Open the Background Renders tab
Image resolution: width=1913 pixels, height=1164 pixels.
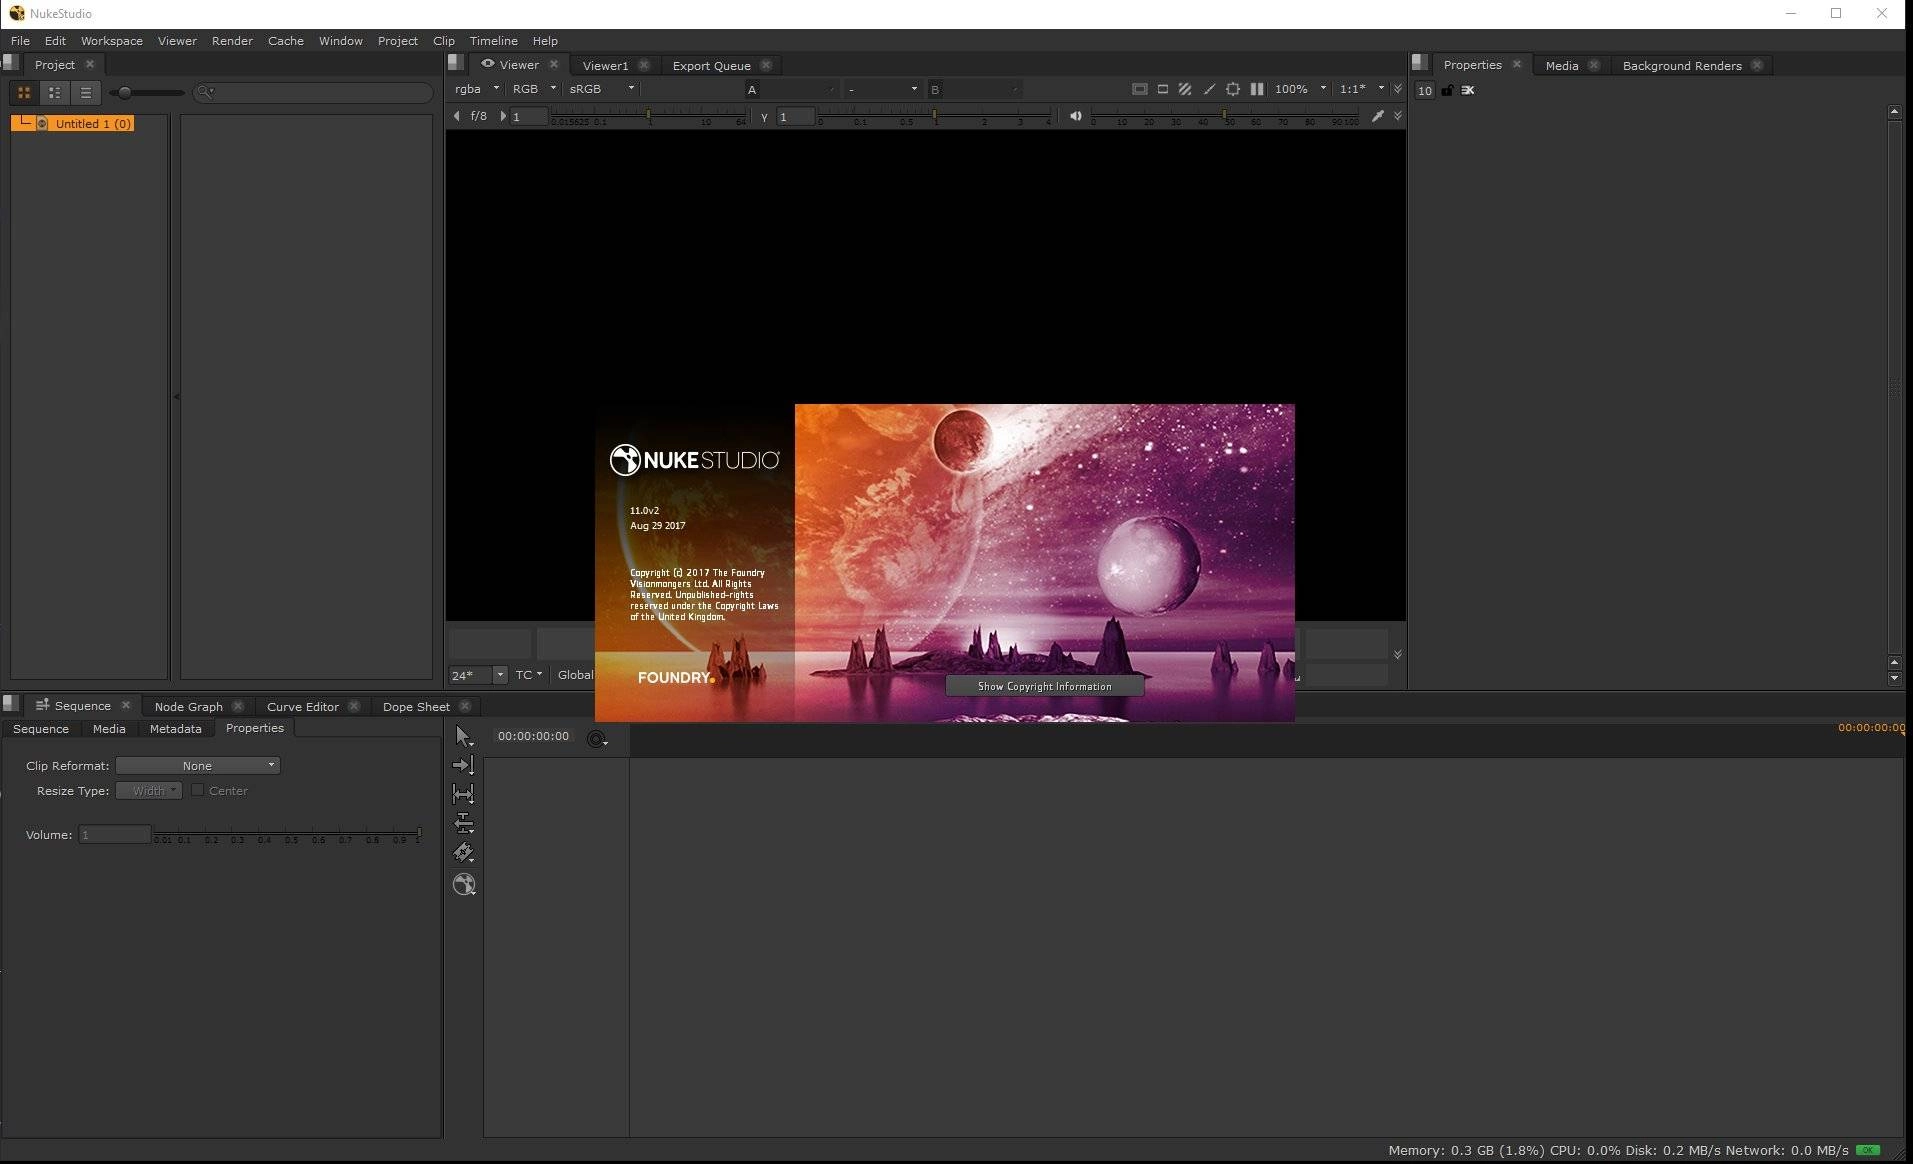click(1682, 65)
